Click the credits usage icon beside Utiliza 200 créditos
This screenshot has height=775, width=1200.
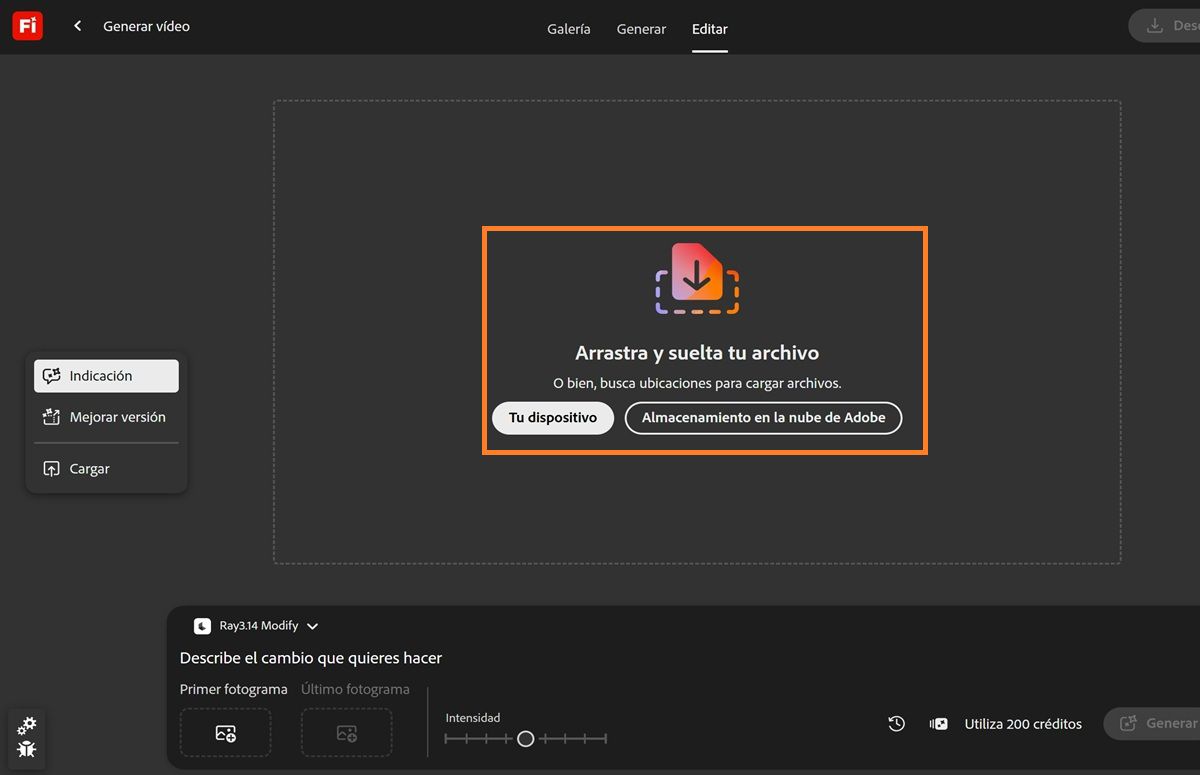coord(938,723)
